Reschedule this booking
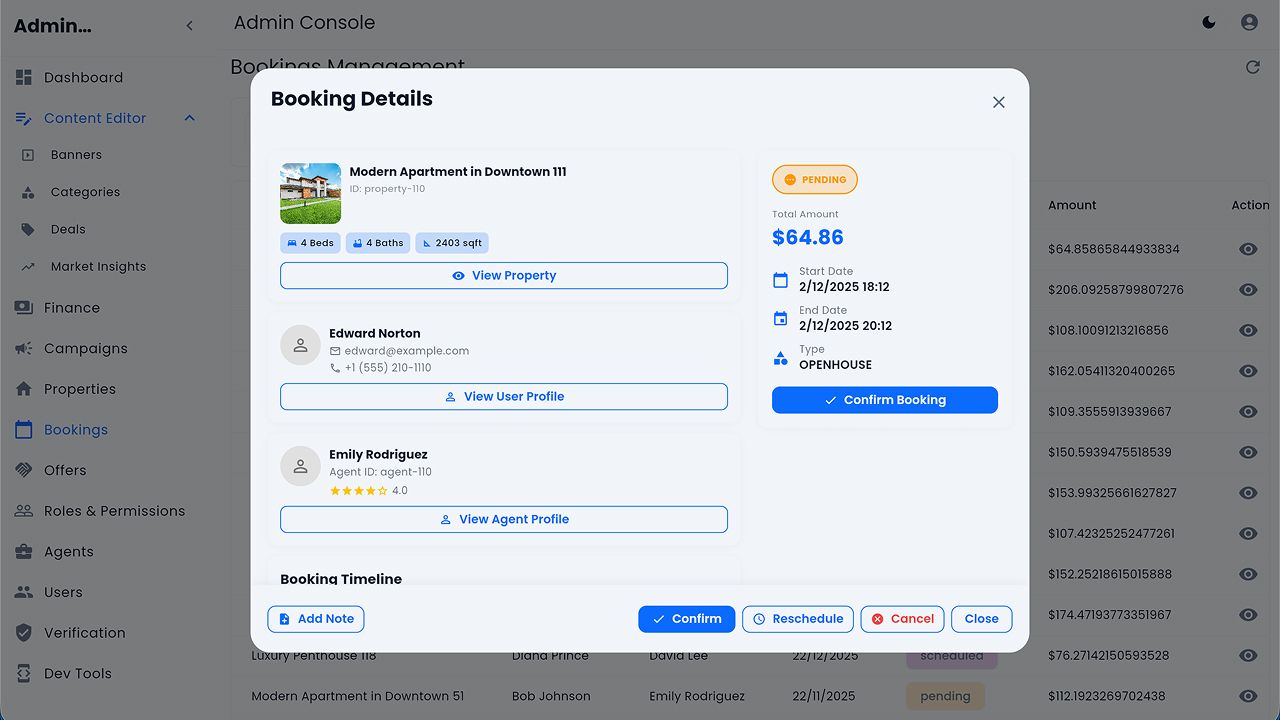Viewport: 1280px width, 720px height. (x=798, y=619)
